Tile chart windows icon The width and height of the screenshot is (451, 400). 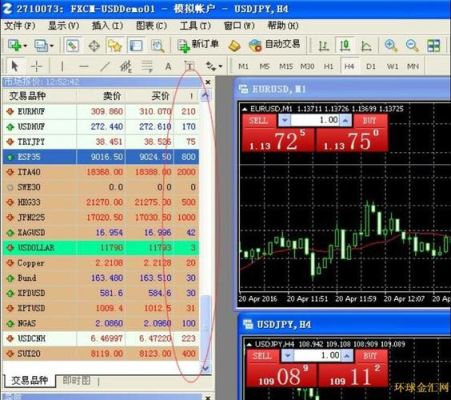coord(433,46)
